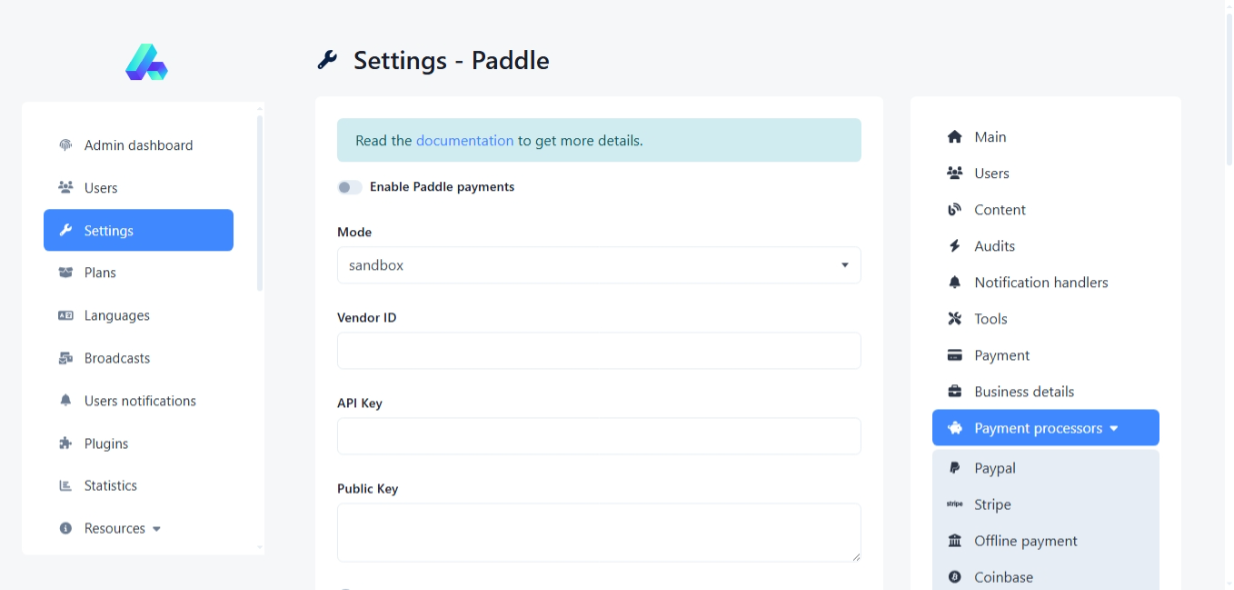Collapse the Payment processors submenu

click(x=1045, y=428)
